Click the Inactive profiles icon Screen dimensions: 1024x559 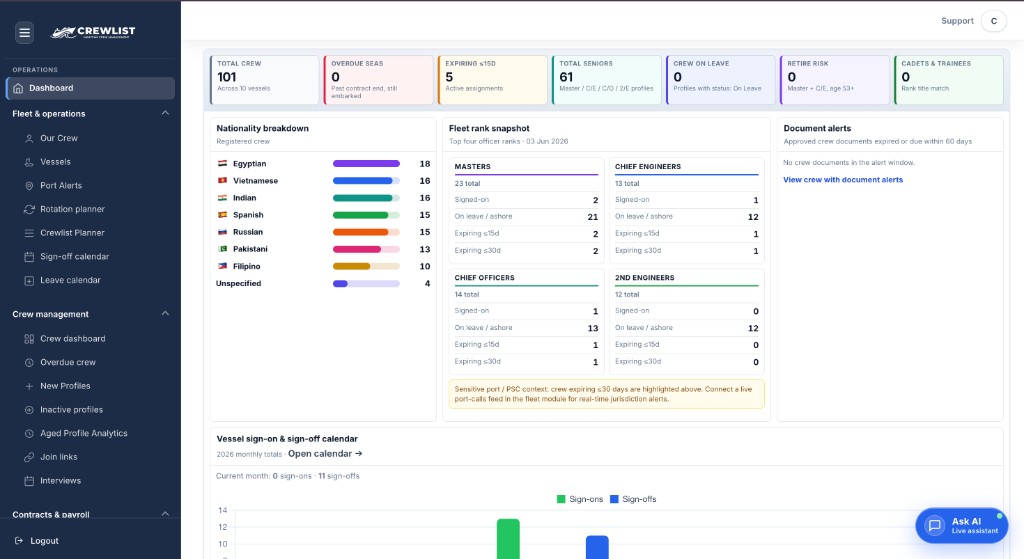click(x=29, y=410)
